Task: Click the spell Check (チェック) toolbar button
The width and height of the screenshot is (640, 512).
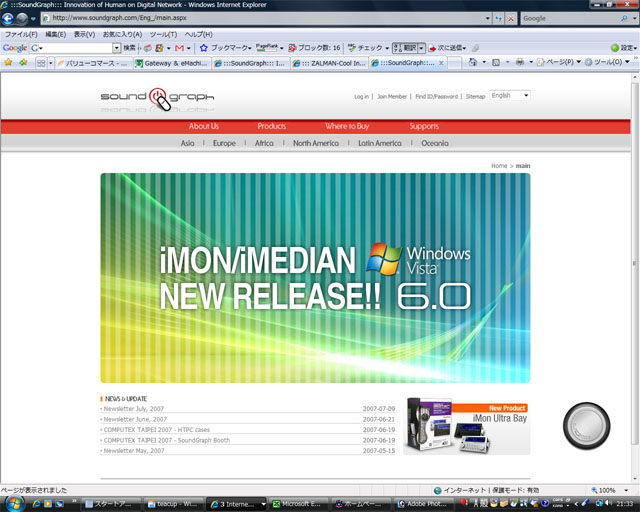Action: click(x=366, y=48)
